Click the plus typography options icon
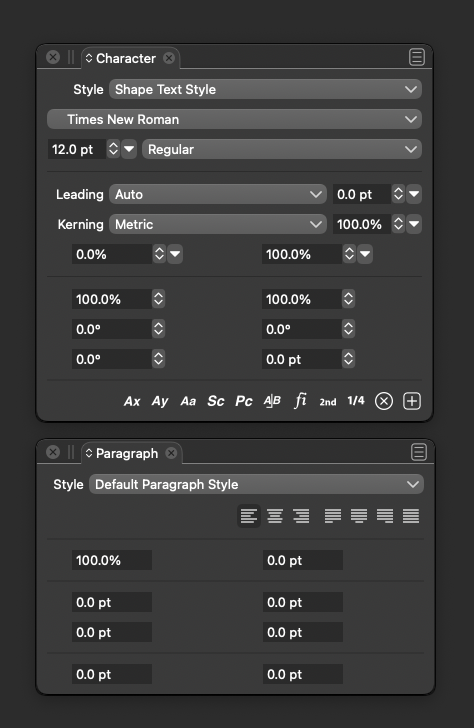This screenshot has width=474, height=728. 412,401
